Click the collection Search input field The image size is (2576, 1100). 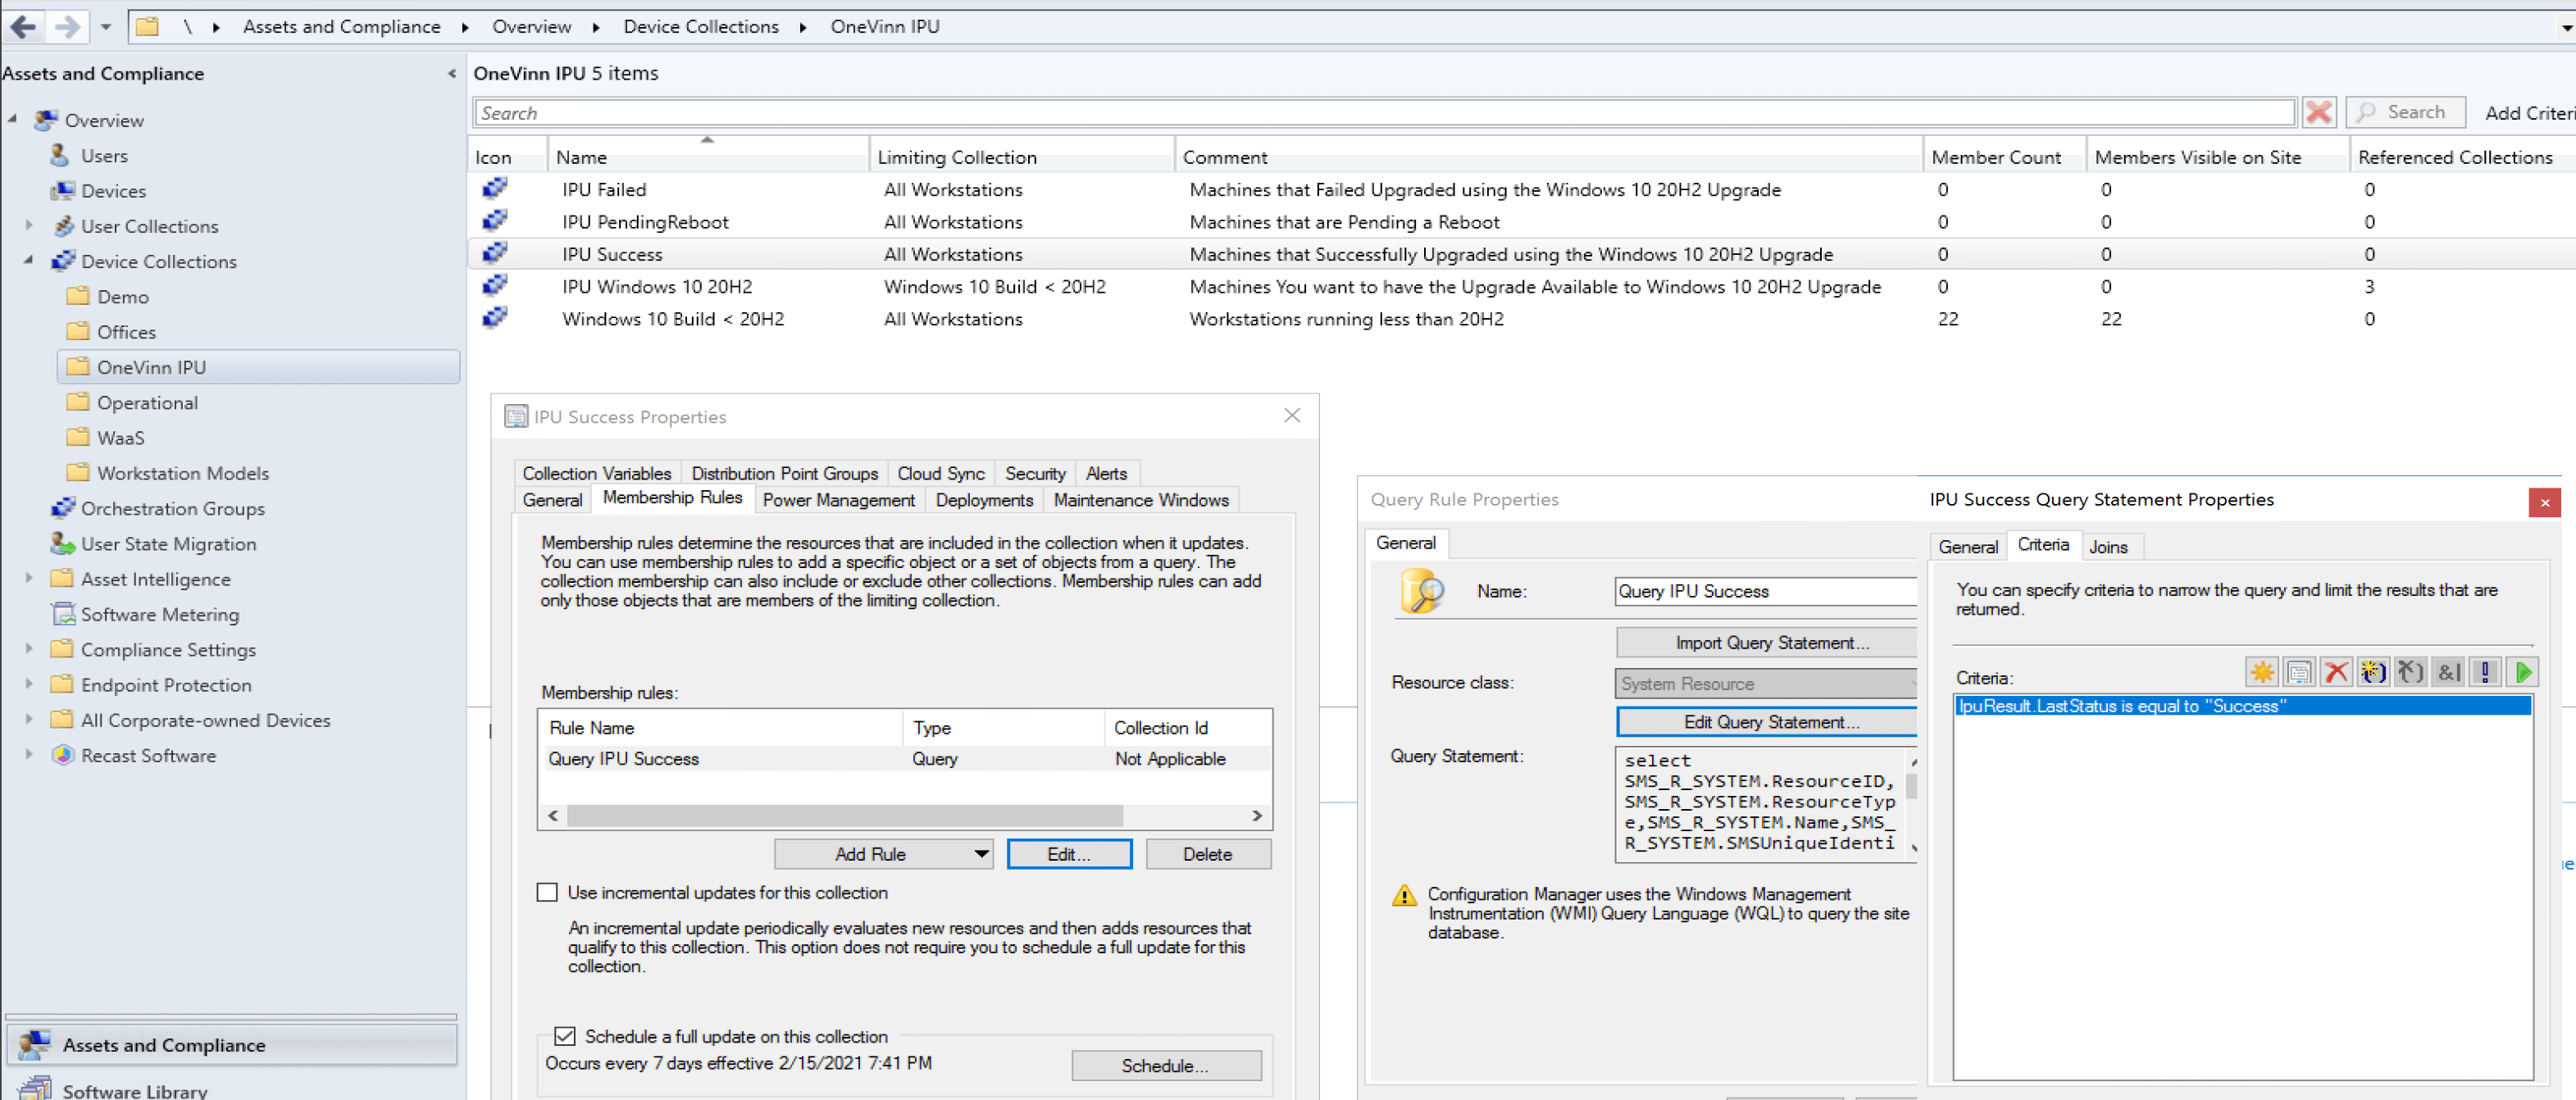[1383, 112]
